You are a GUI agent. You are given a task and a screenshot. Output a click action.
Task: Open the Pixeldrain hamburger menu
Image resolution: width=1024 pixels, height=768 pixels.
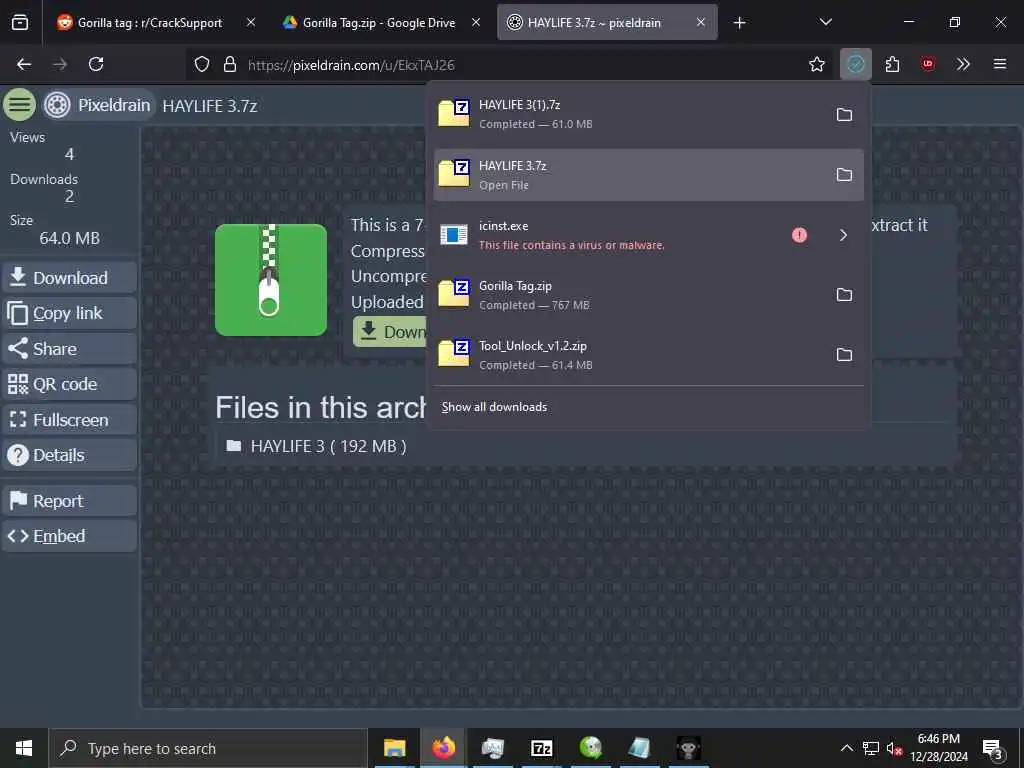20,104
